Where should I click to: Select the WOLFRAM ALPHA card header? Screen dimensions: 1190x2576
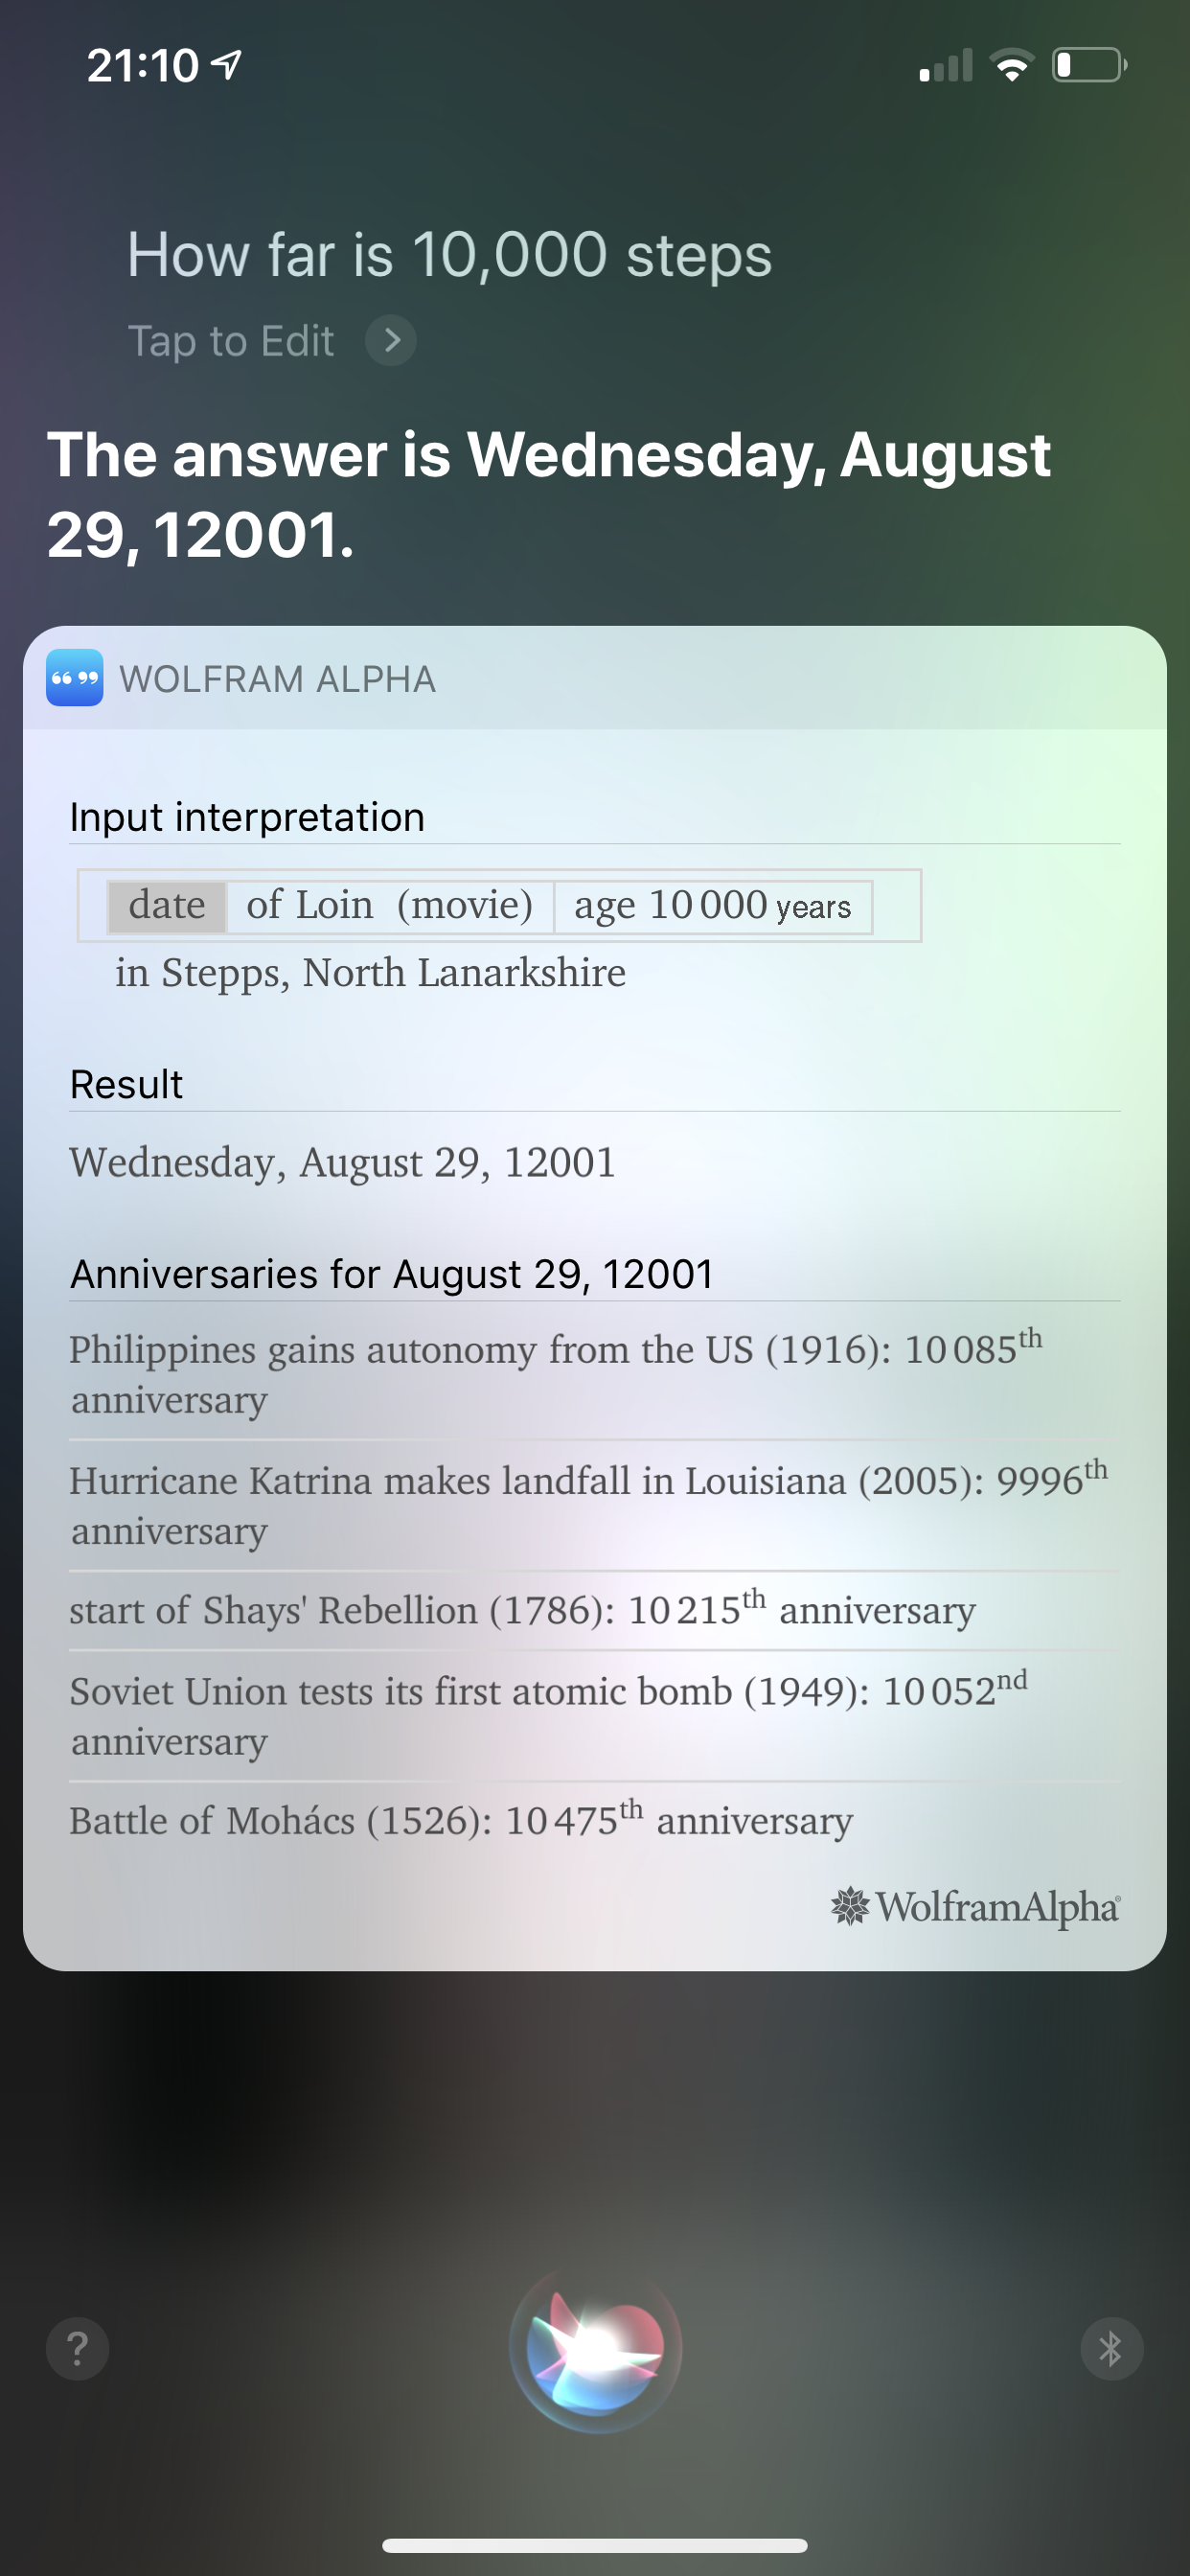pyautogui.click(x=595, y=678)
